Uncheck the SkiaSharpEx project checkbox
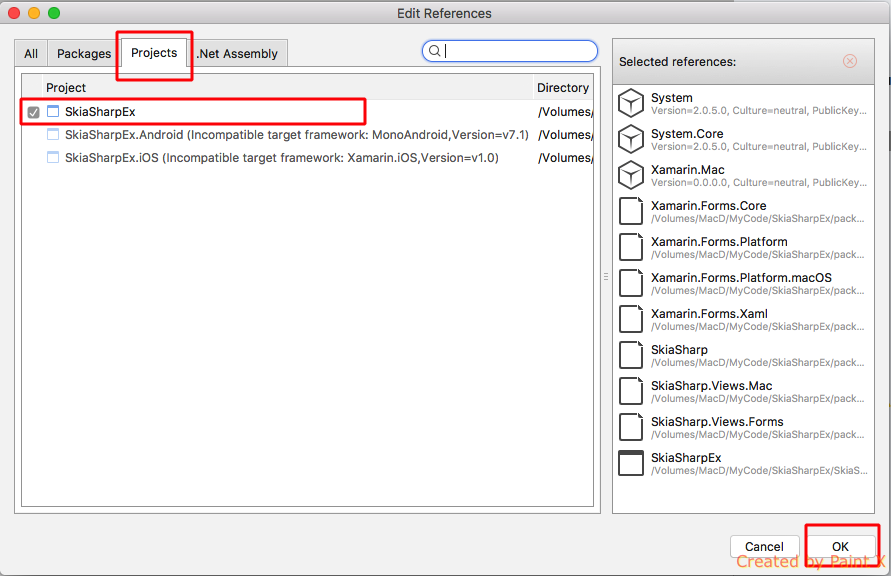Viewport: 891px width, 576px height. [34, 112]
